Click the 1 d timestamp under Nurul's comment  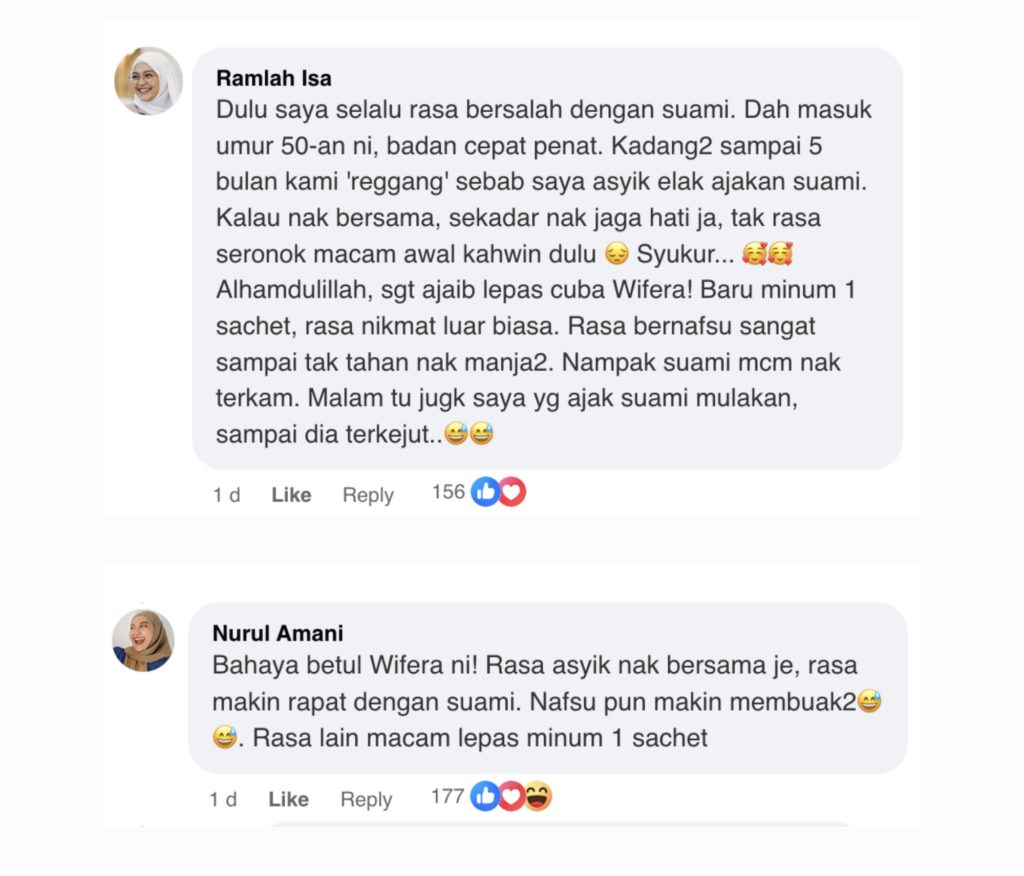223,800
